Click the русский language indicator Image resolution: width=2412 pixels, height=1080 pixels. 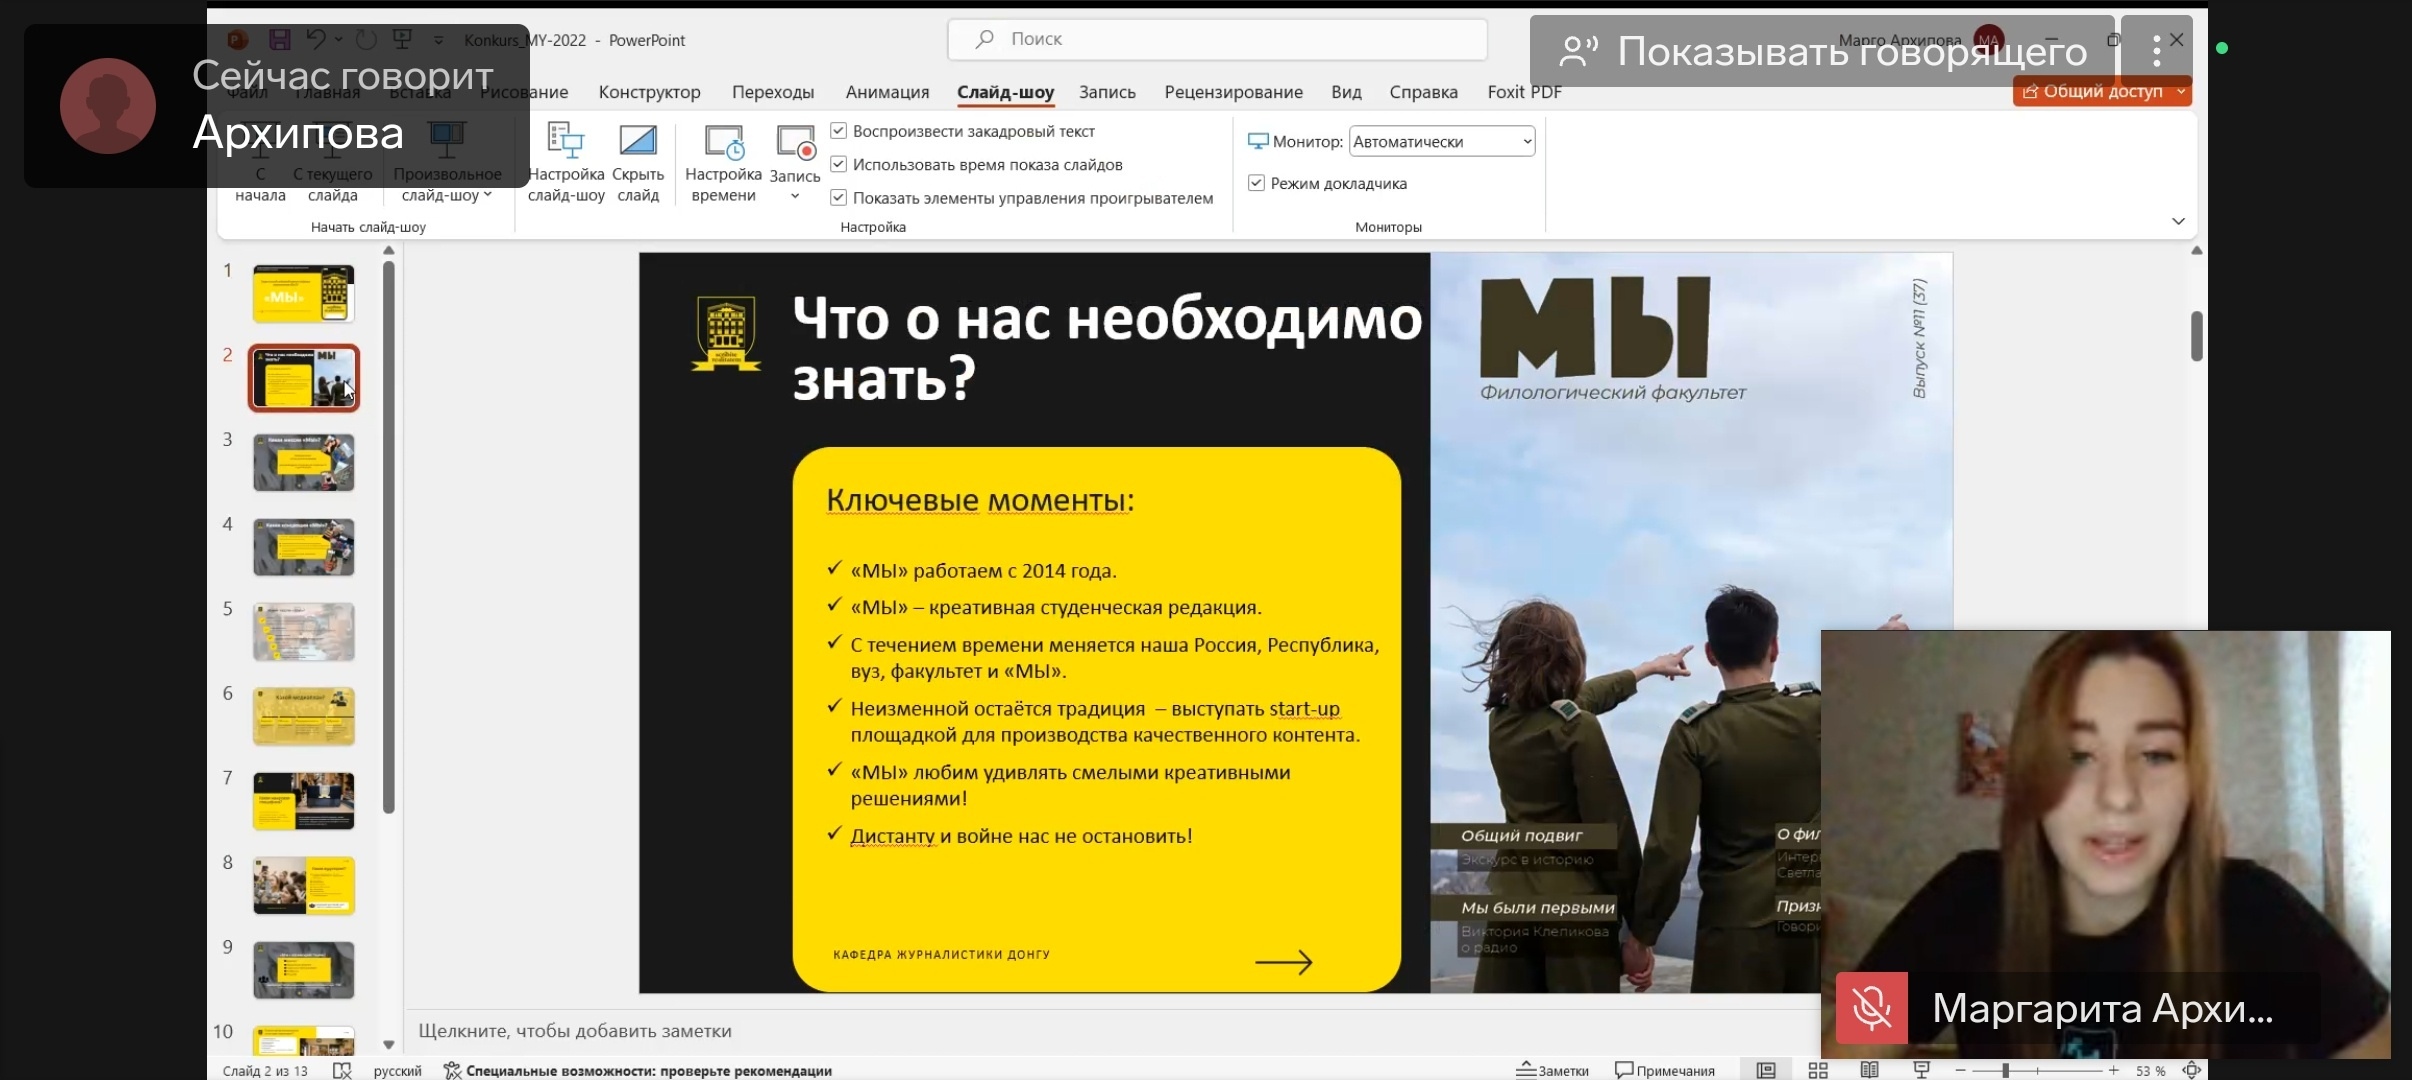397,1071
